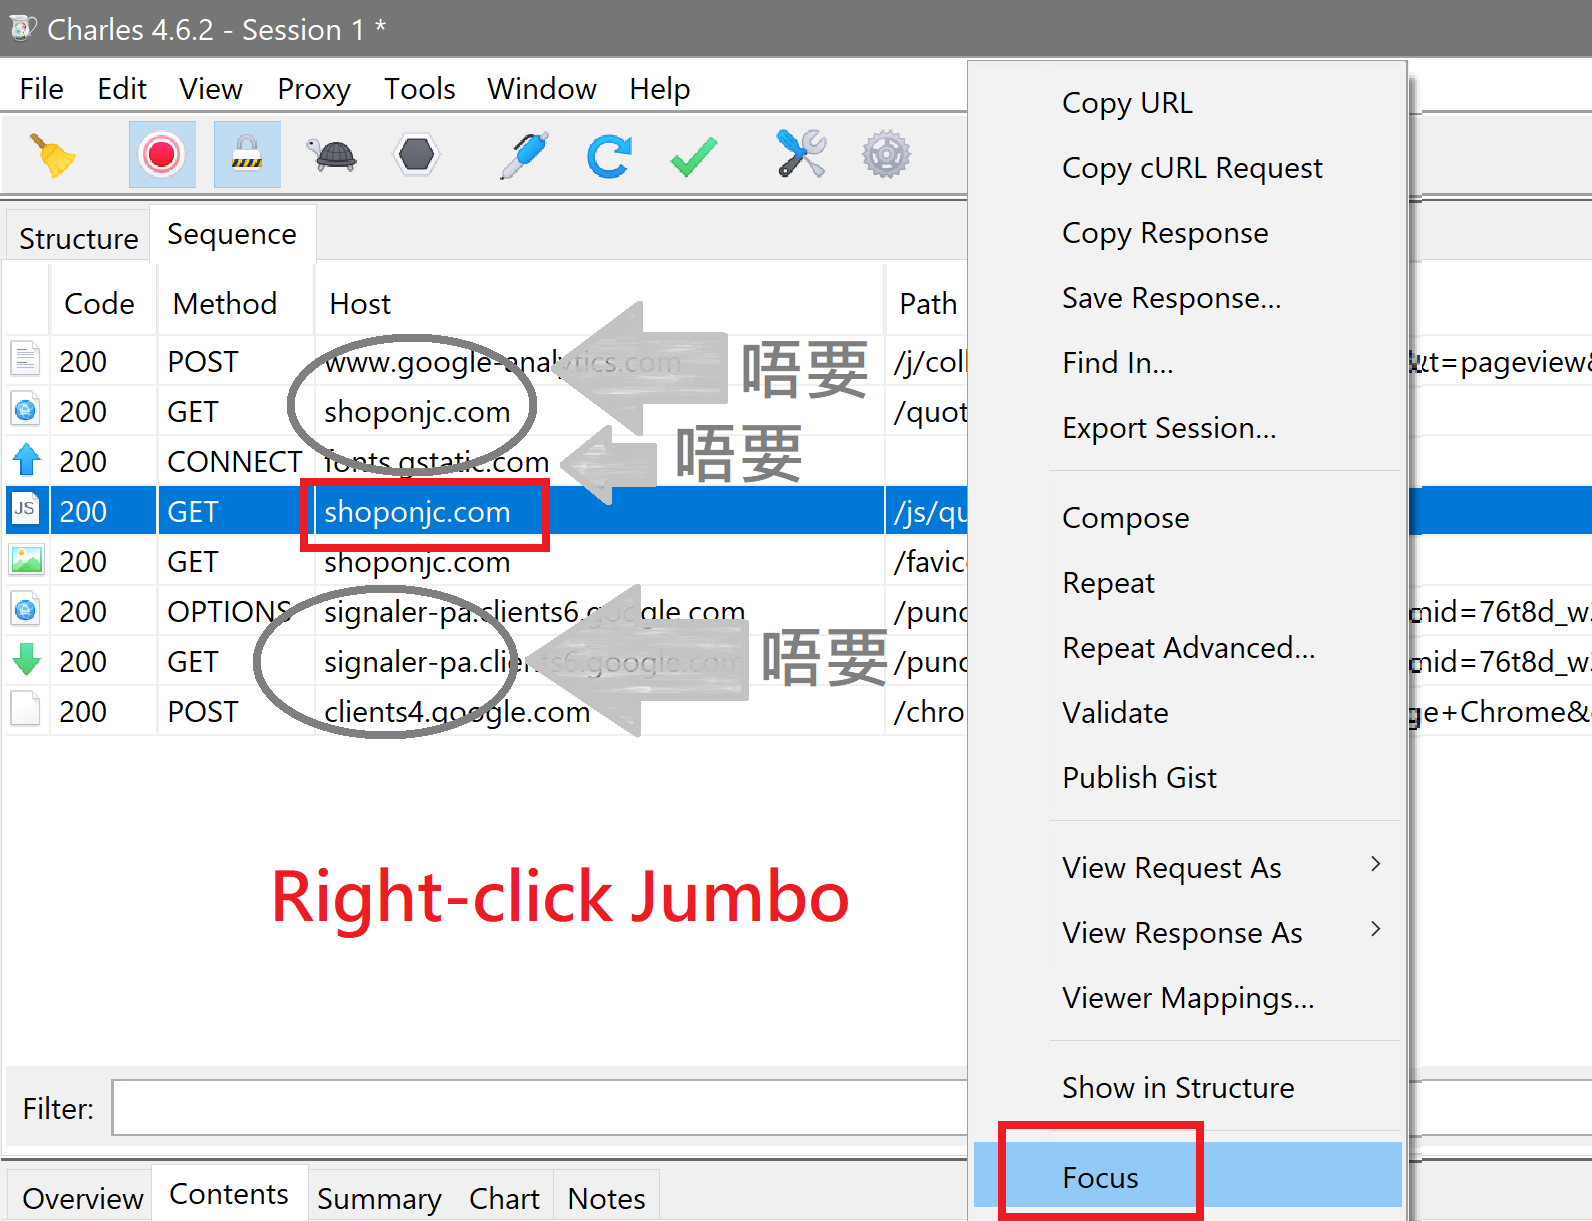Open the Proxy menu

[314, 89]
